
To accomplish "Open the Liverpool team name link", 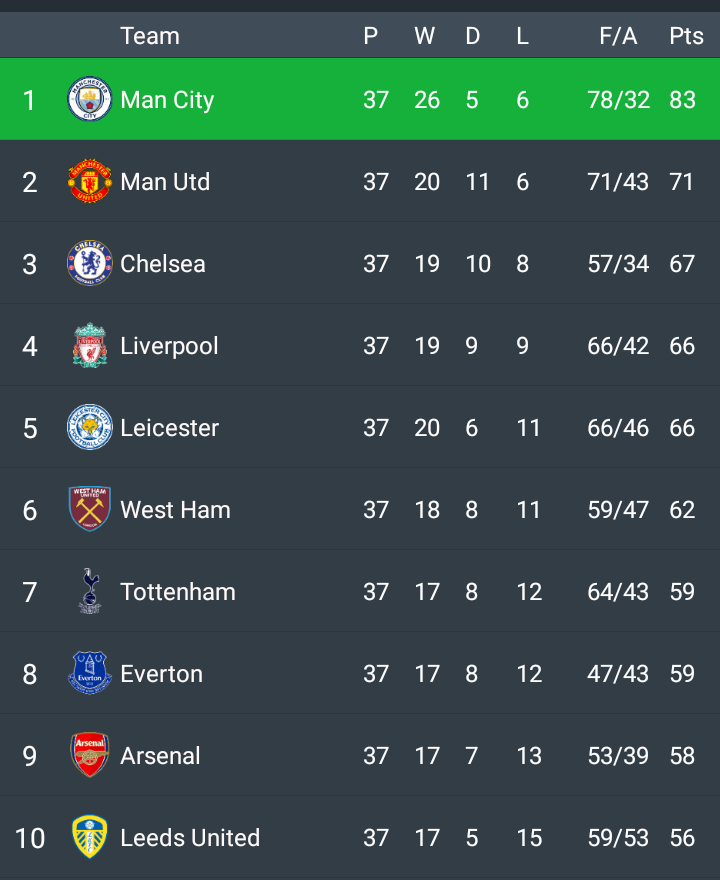I will 169,346.
